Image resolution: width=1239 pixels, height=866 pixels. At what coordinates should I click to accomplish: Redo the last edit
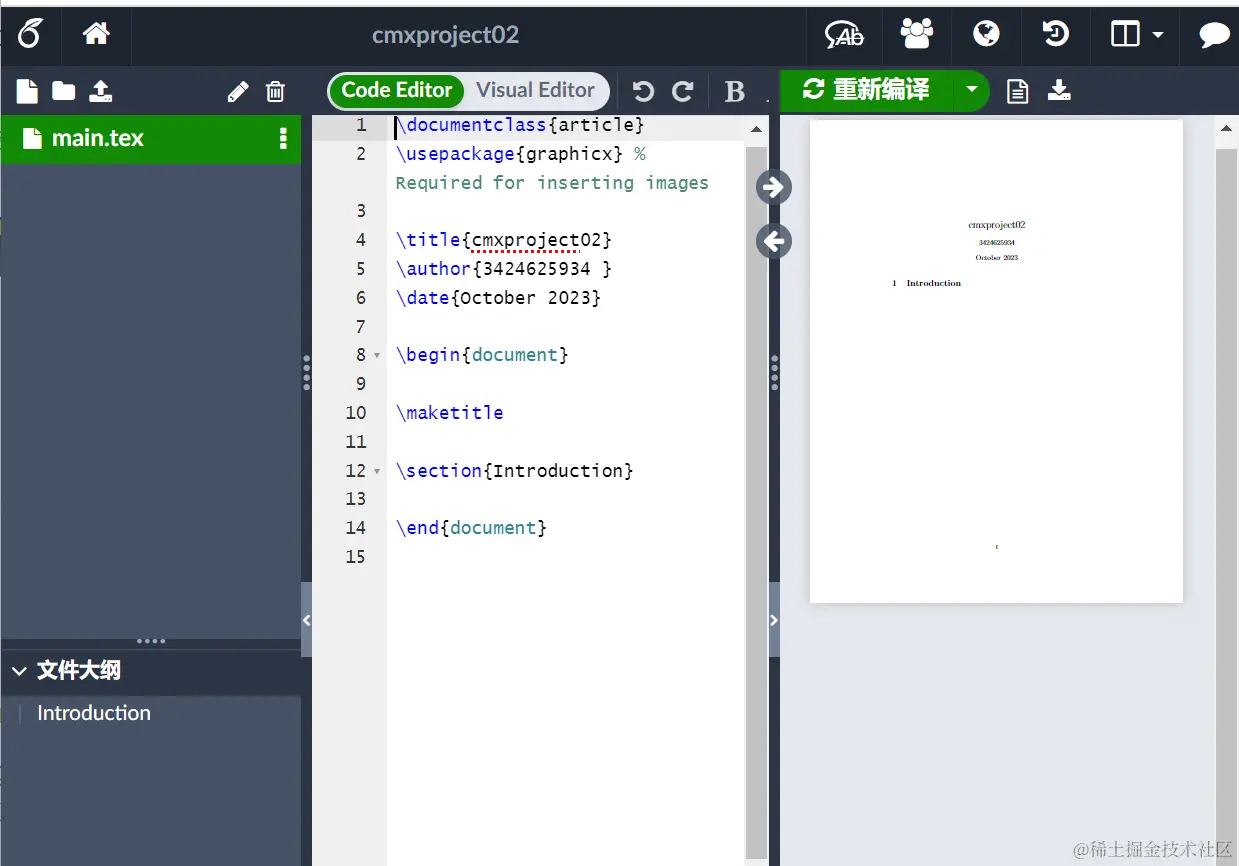point(683,92)
